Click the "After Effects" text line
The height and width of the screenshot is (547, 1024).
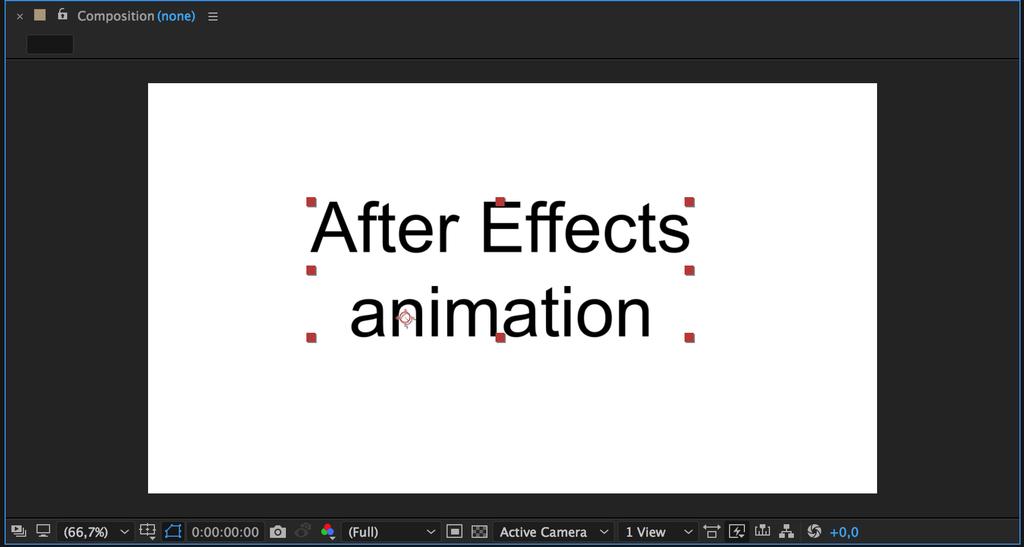[x=500, y=227]
